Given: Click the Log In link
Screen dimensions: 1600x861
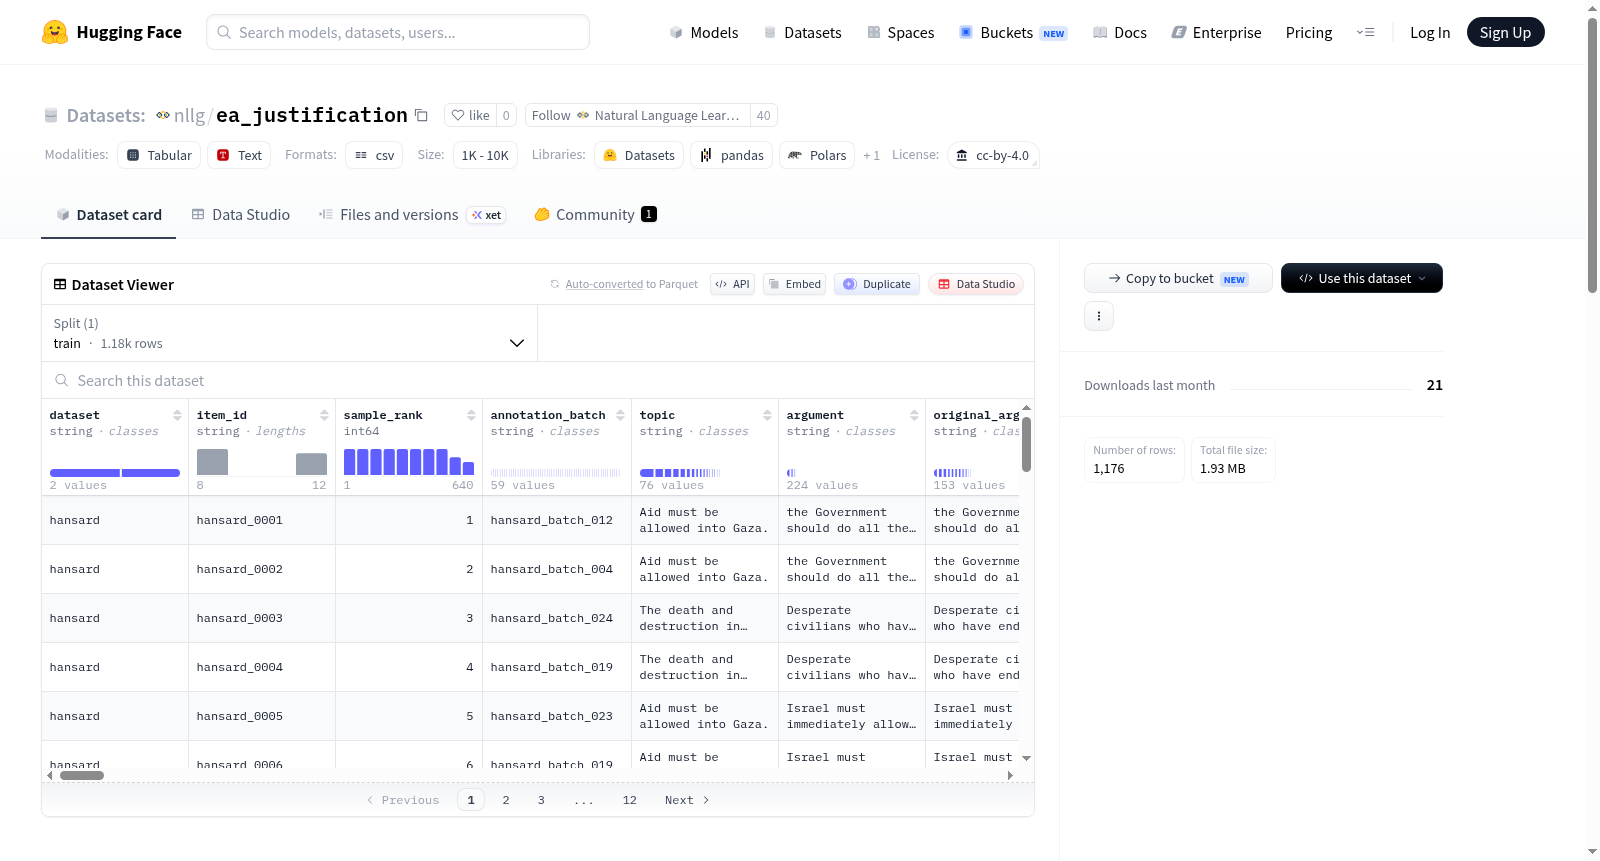Looking at the screenshot, I should coord(1430,32).
